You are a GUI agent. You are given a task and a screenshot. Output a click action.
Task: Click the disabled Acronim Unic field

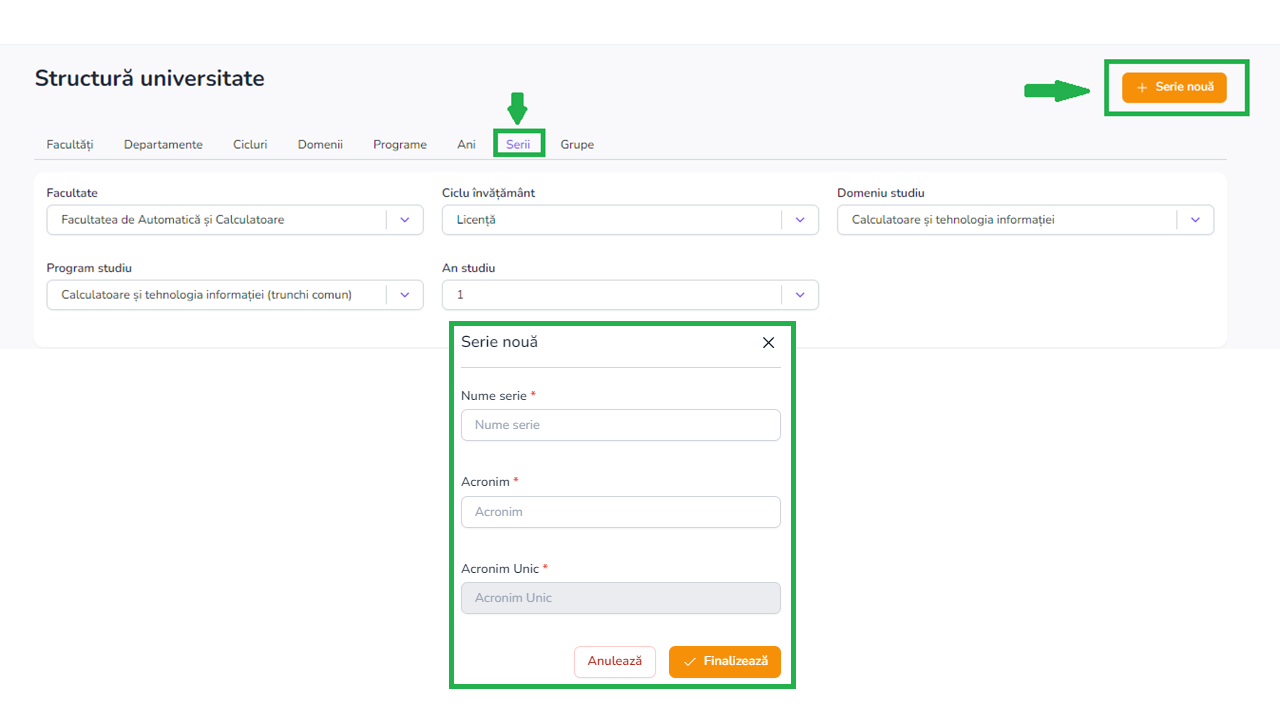(620, 598)
